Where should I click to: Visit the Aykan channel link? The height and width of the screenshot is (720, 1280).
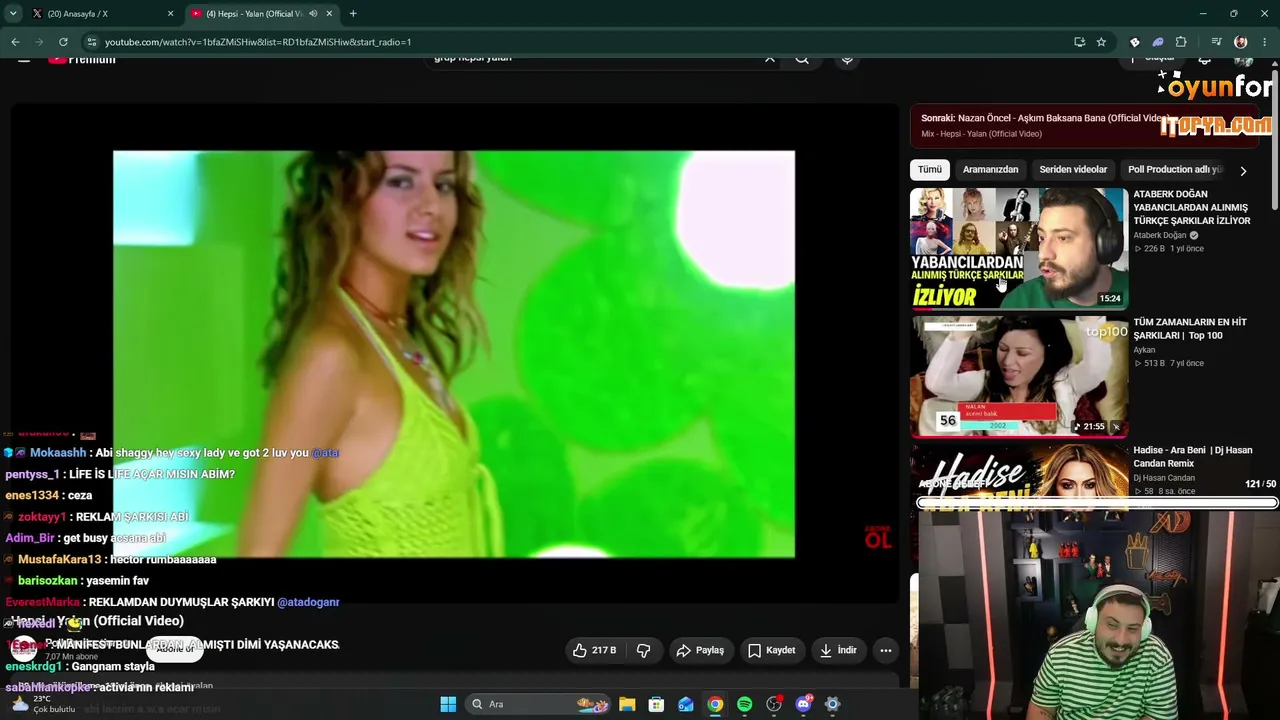[x=1144, y=350]
